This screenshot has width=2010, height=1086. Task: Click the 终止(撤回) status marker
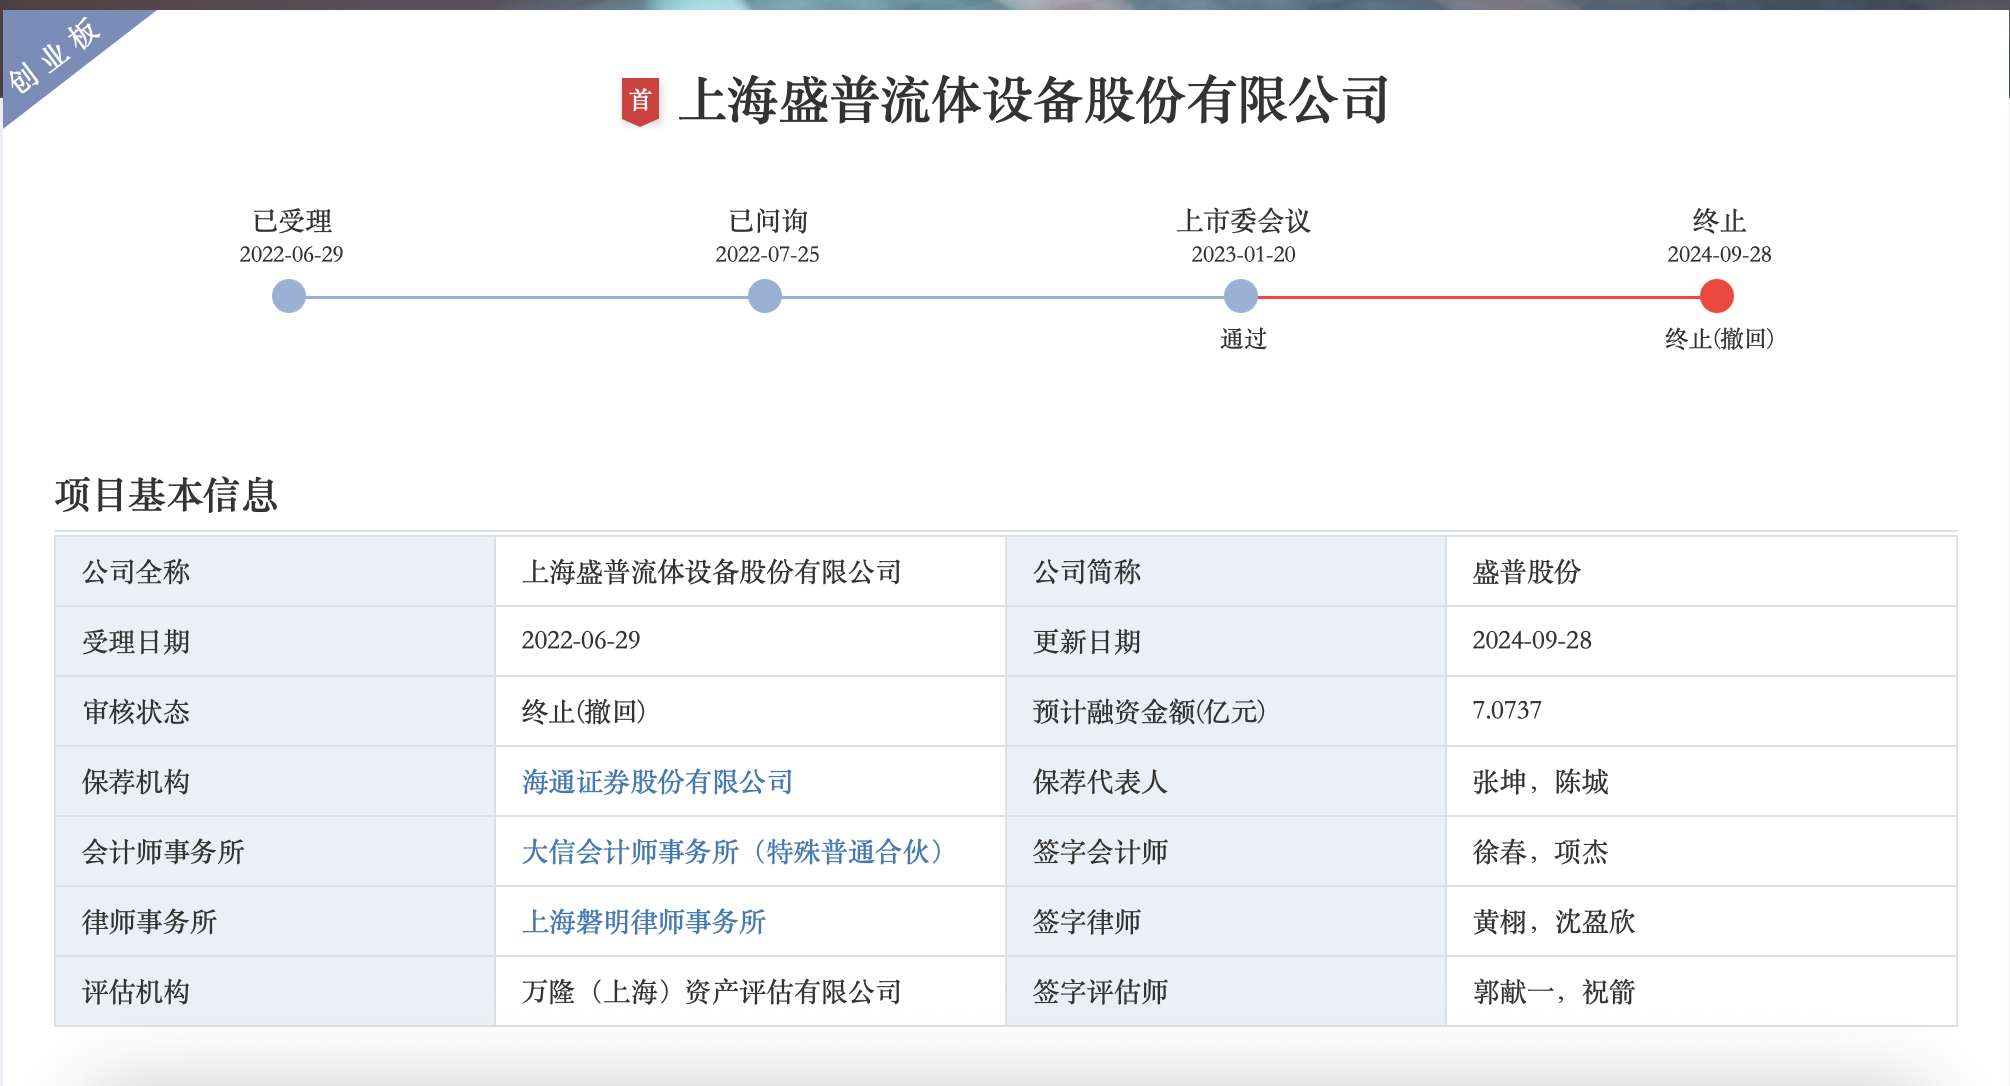1716,340
